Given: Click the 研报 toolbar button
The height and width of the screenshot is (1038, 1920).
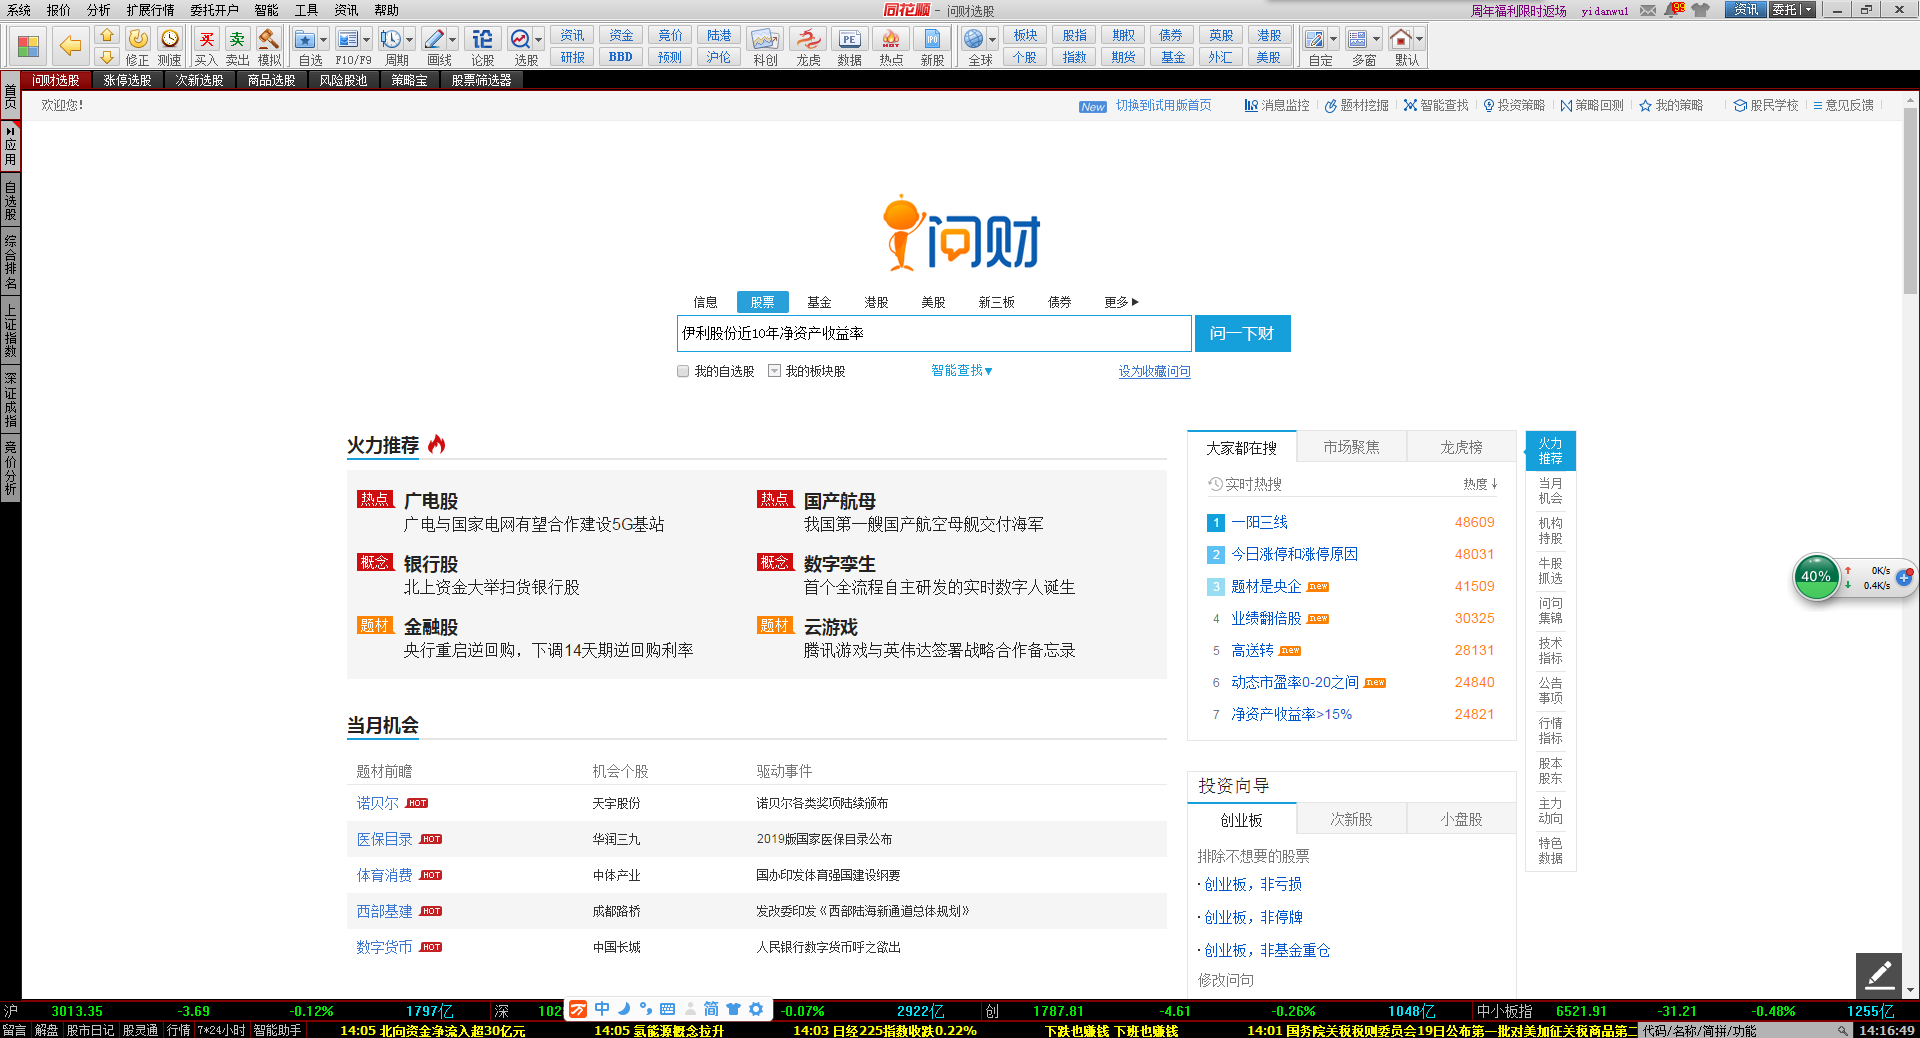Looking at the screenshot, I should click(572, 57).
